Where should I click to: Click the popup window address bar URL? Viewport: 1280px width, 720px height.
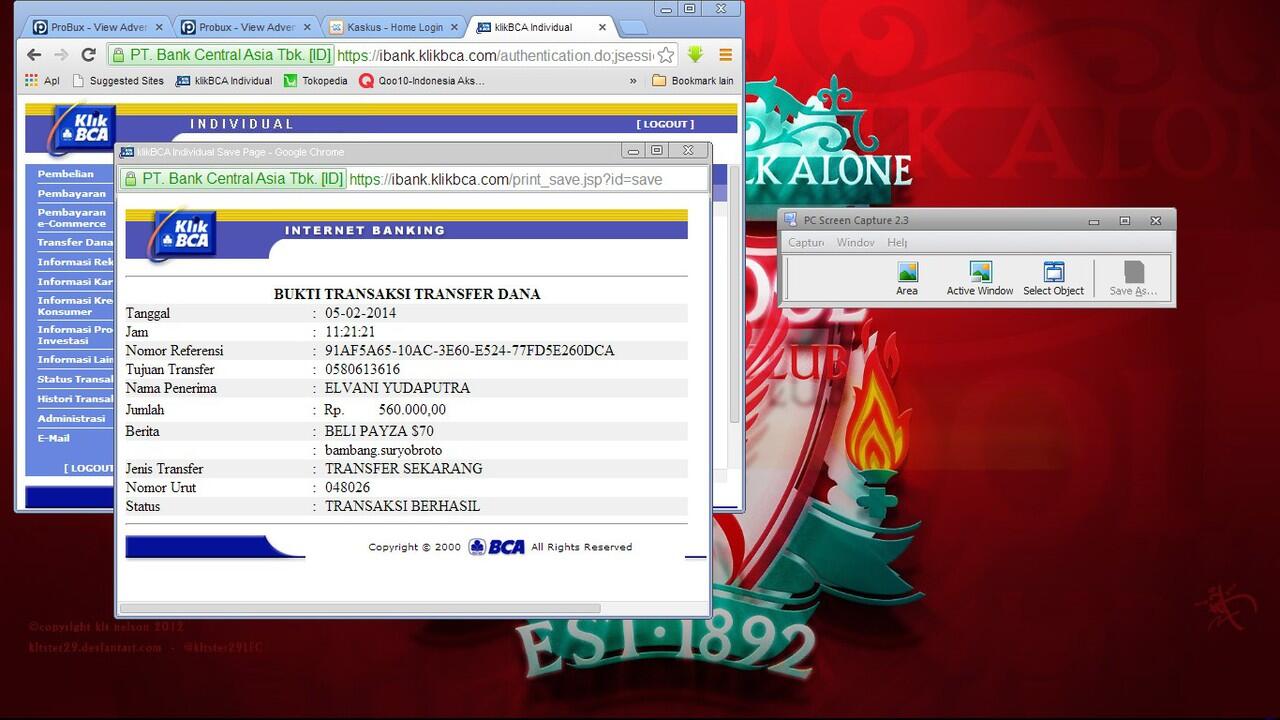506,179
